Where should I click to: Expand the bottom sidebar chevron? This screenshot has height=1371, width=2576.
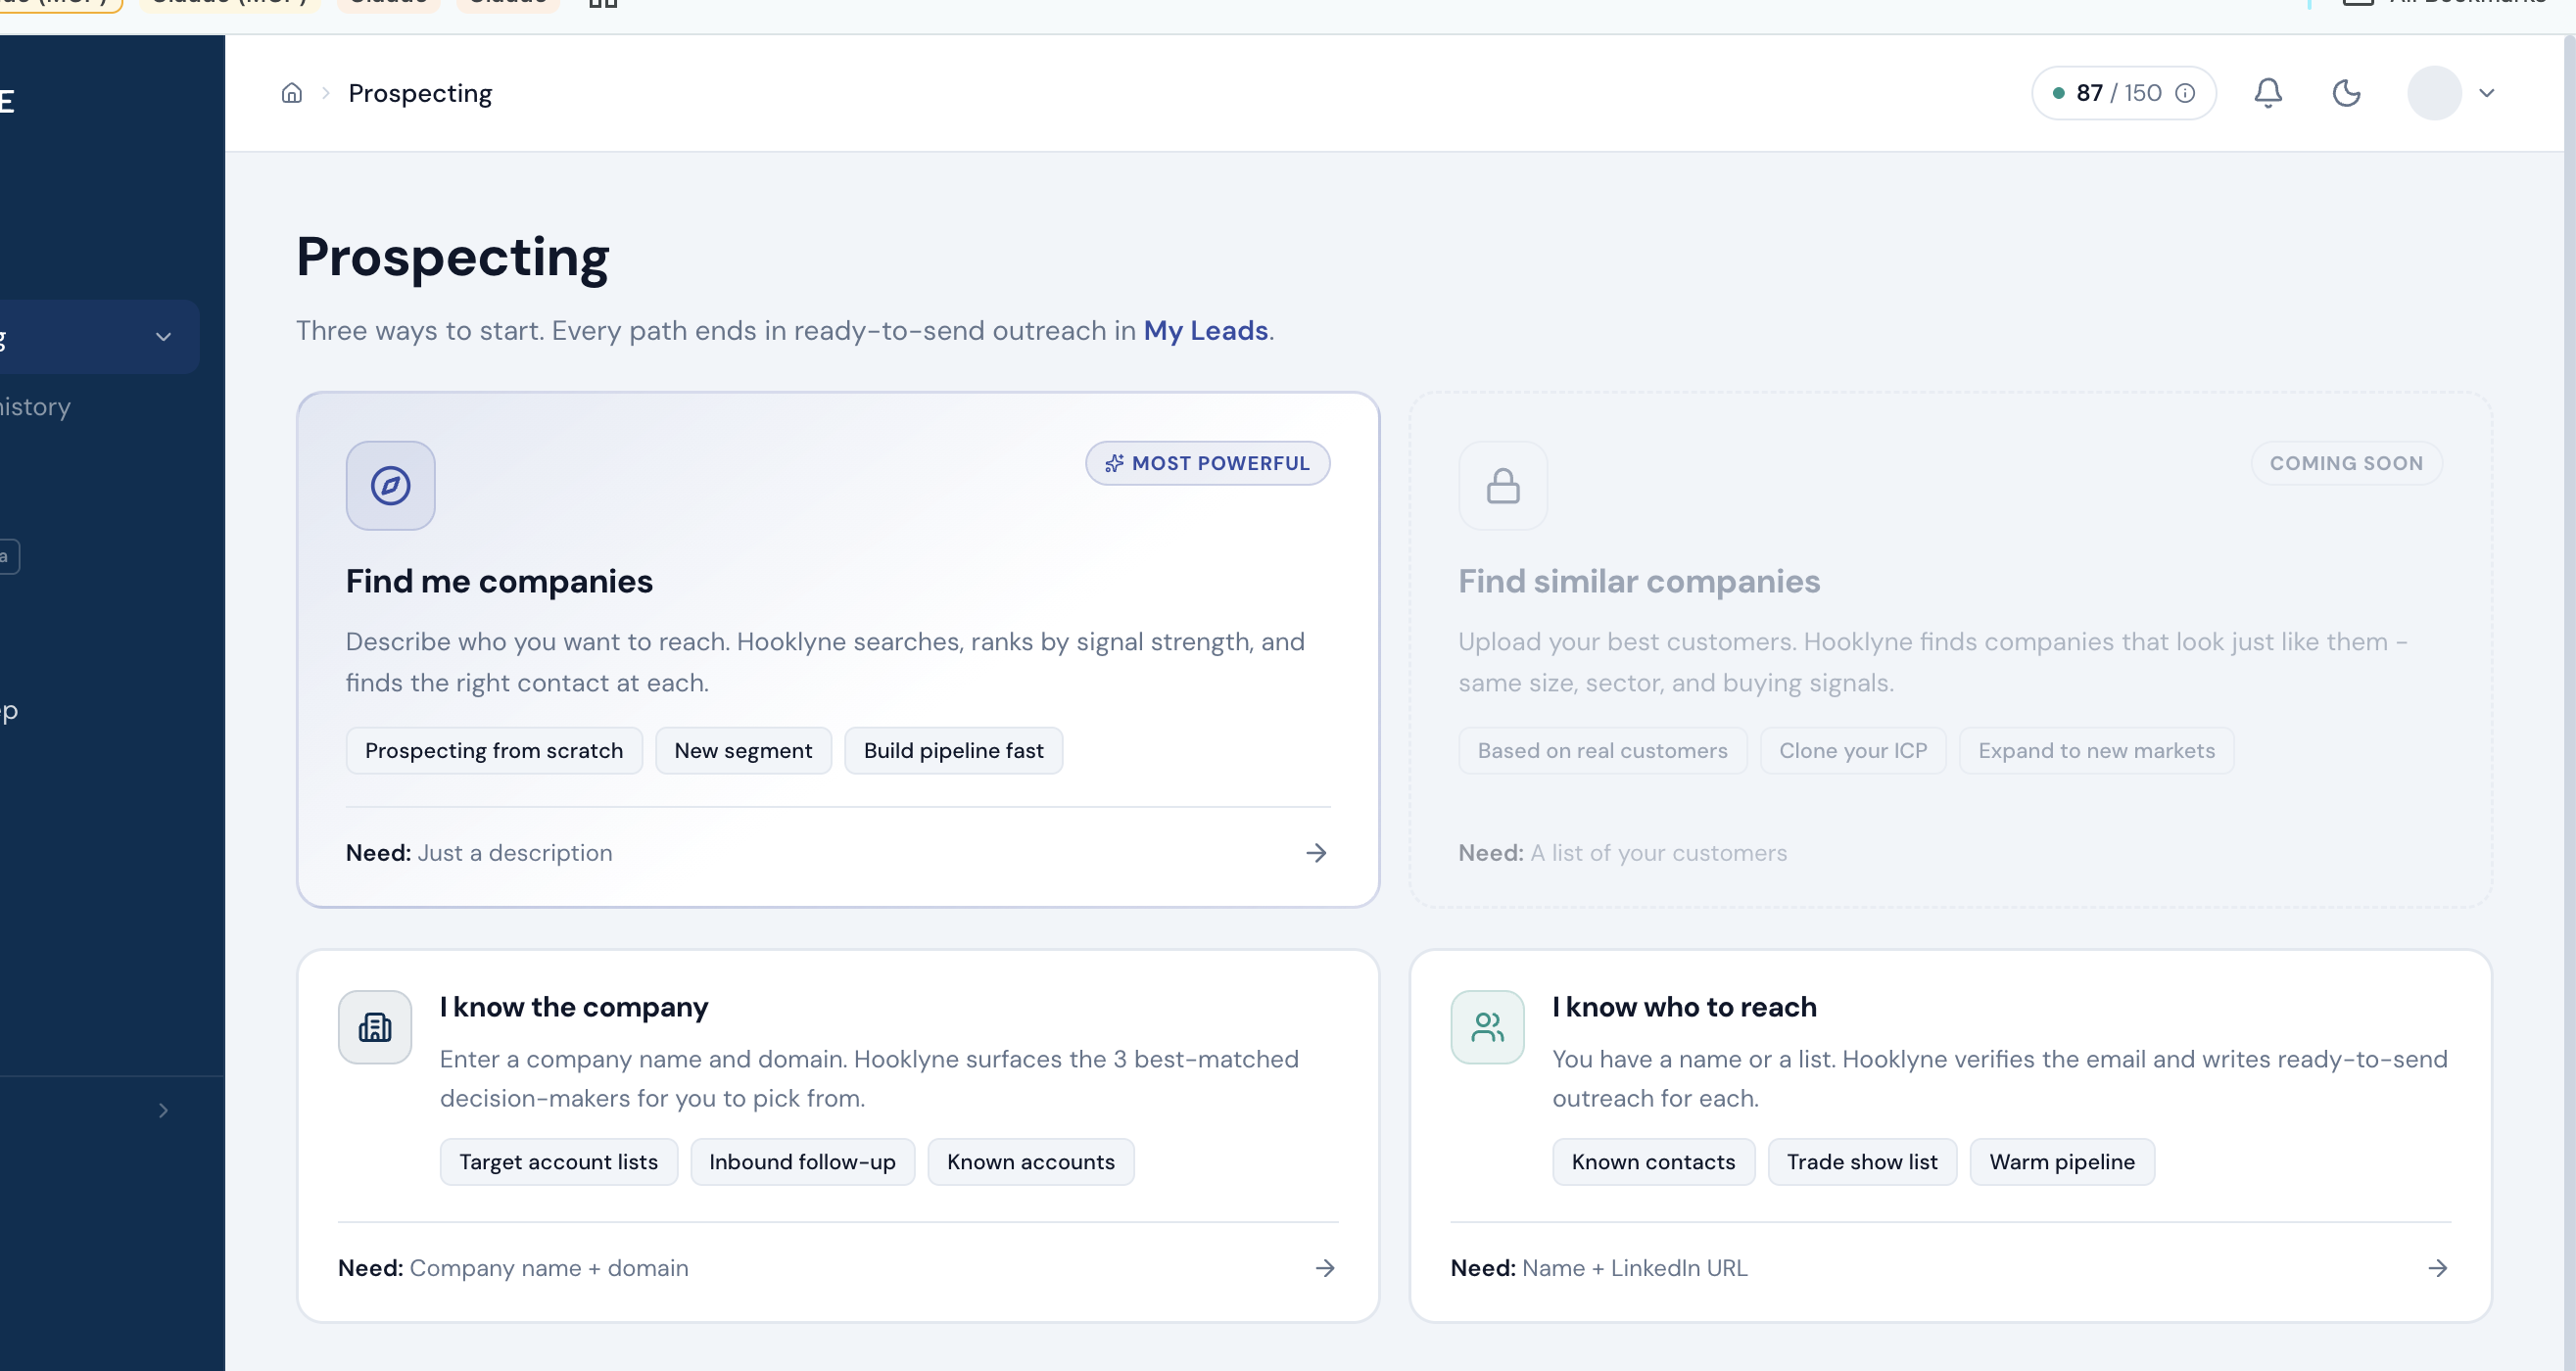tap(163, 1111)
